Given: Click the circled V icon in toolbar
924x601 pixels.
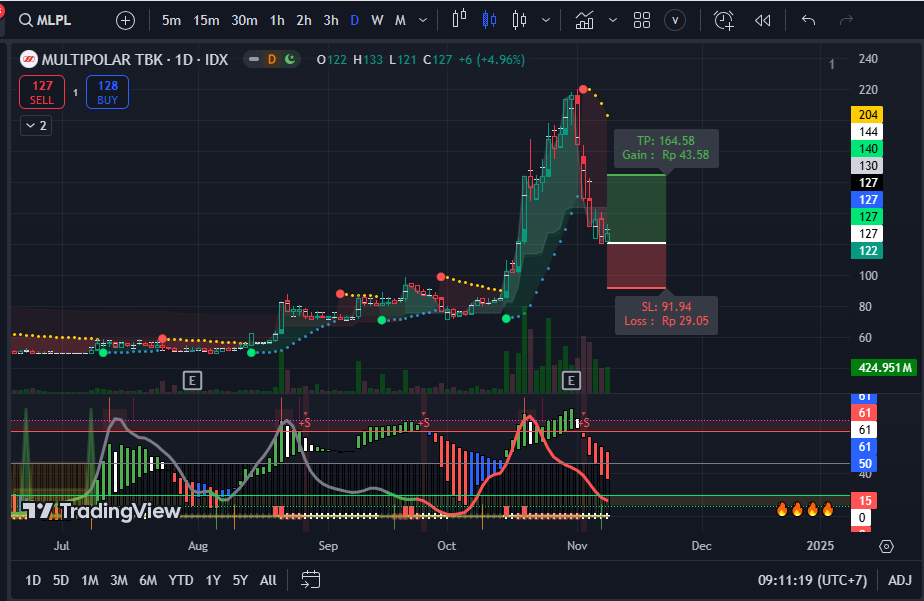Looking at the screenshot, I should tap(675, 21).
